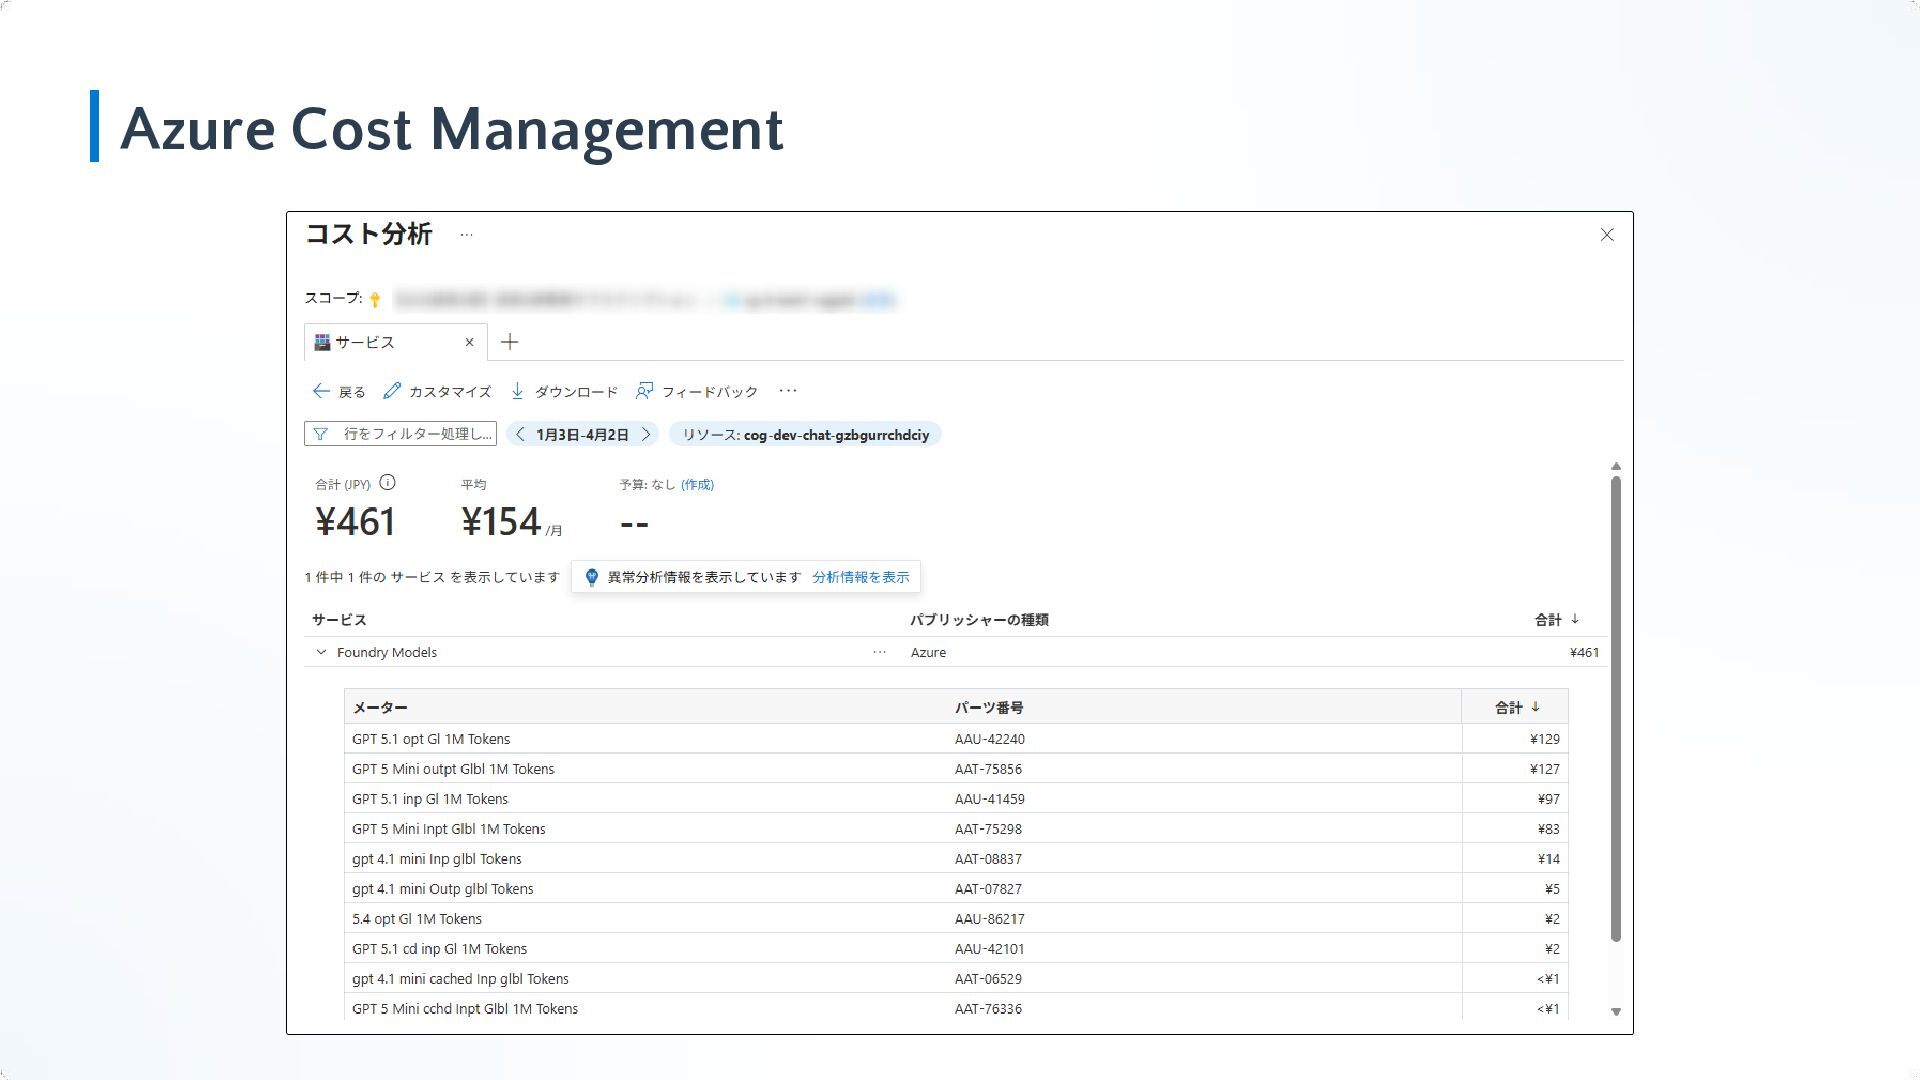This screenshot has height=1080, width=1920.
Task: Add a new view with plus icon
Action: tap(509, 342)
